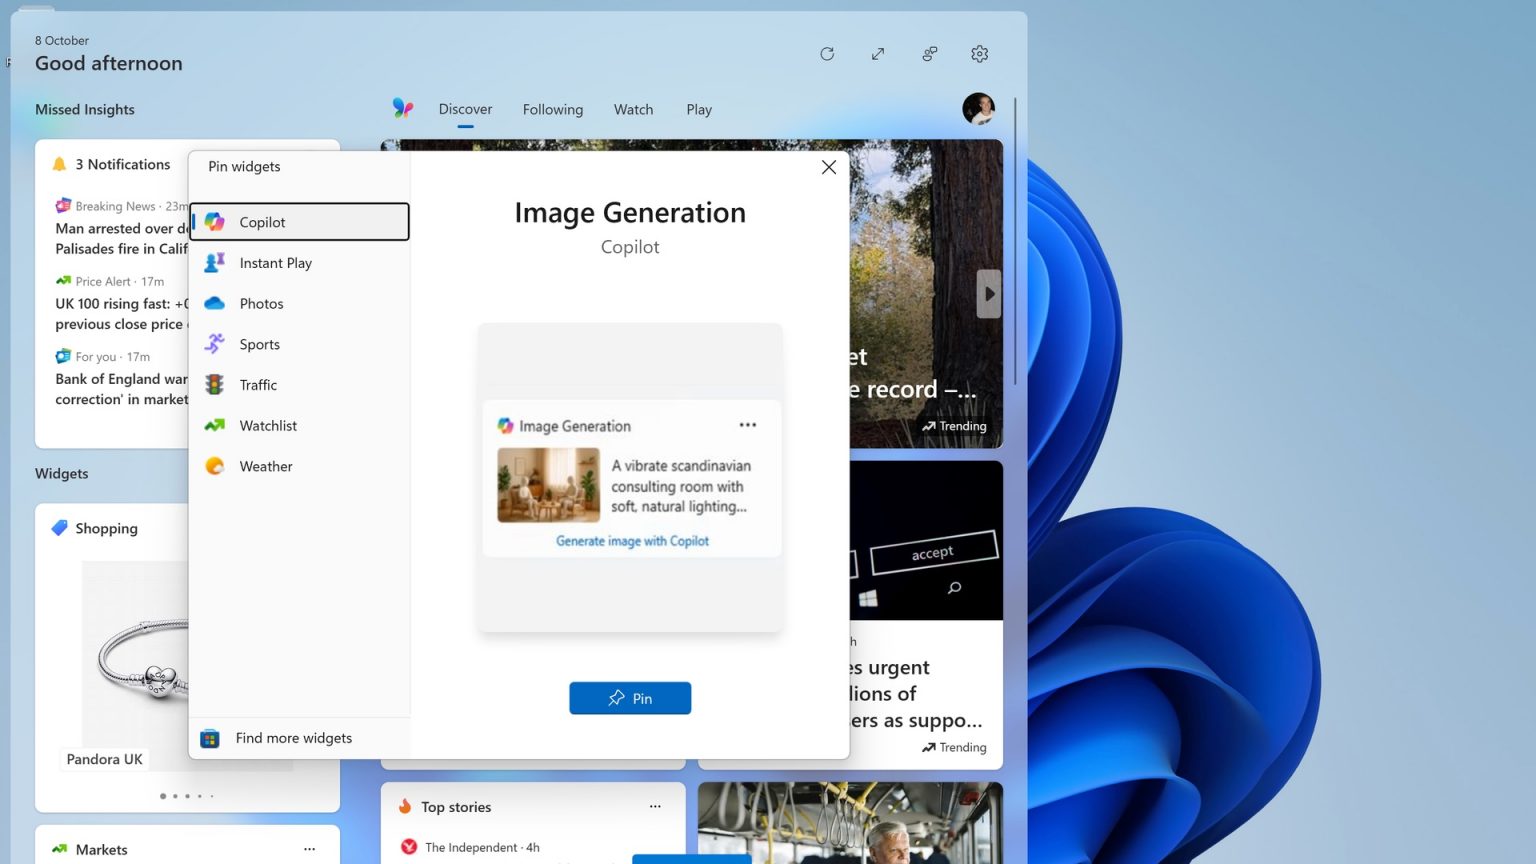Pin the Image Generation widget

(630, 698)
